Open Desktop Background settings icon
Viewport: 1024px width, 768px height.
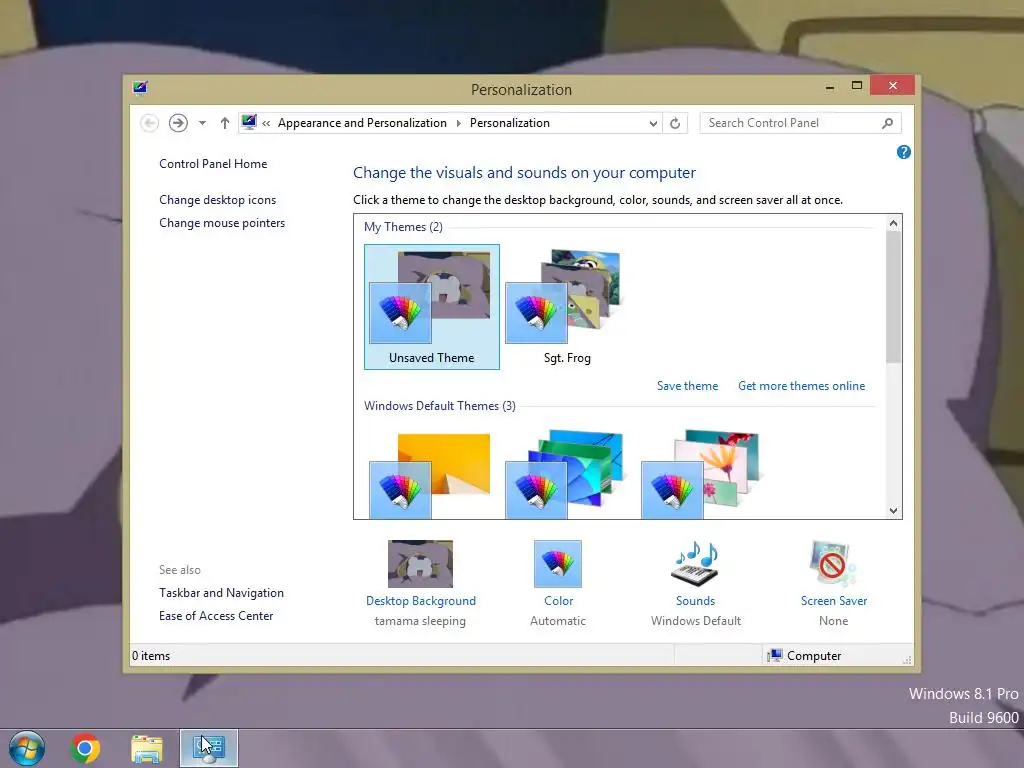point(421,564)
